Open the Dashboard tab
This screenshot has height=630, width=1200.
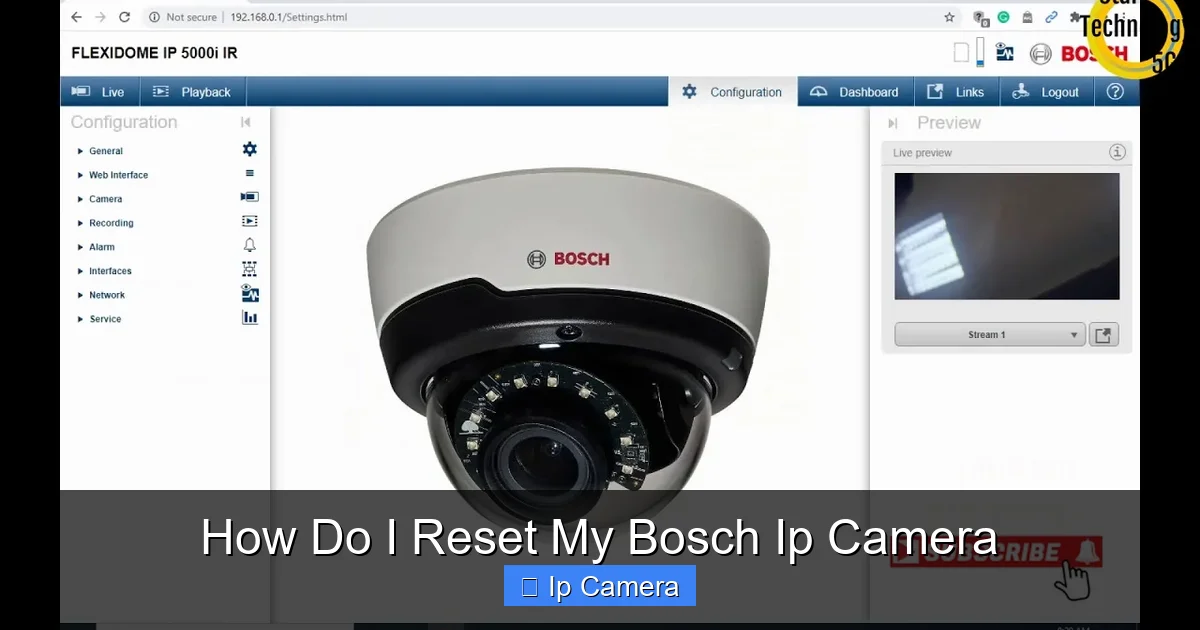854,92
